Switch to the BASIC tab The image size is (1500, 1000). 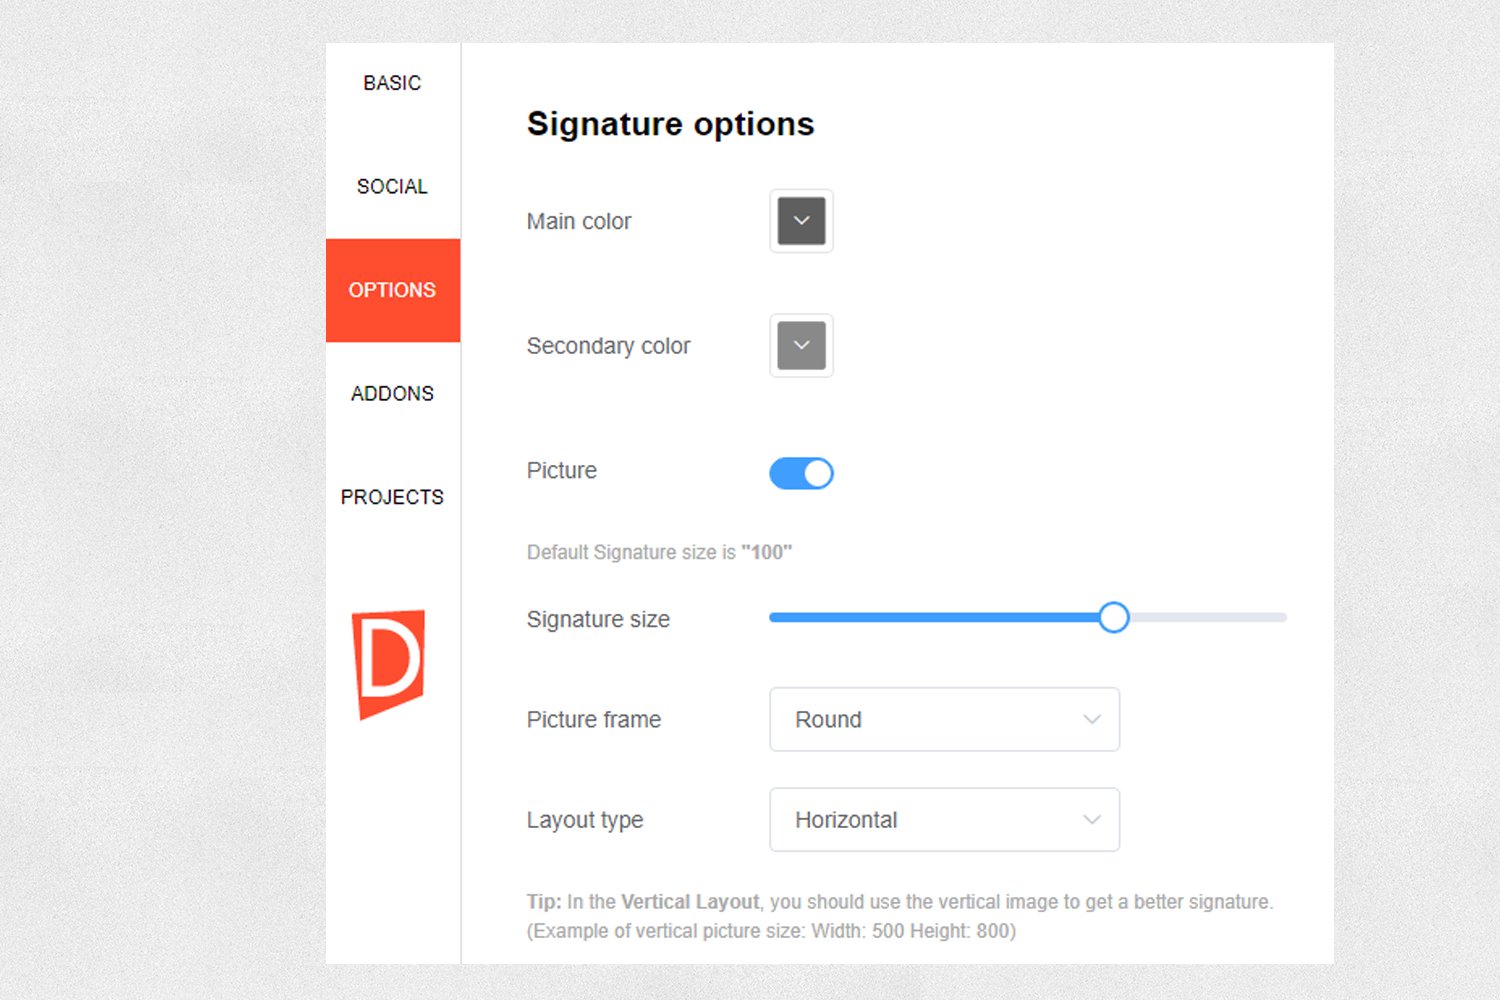coord(392,83)
